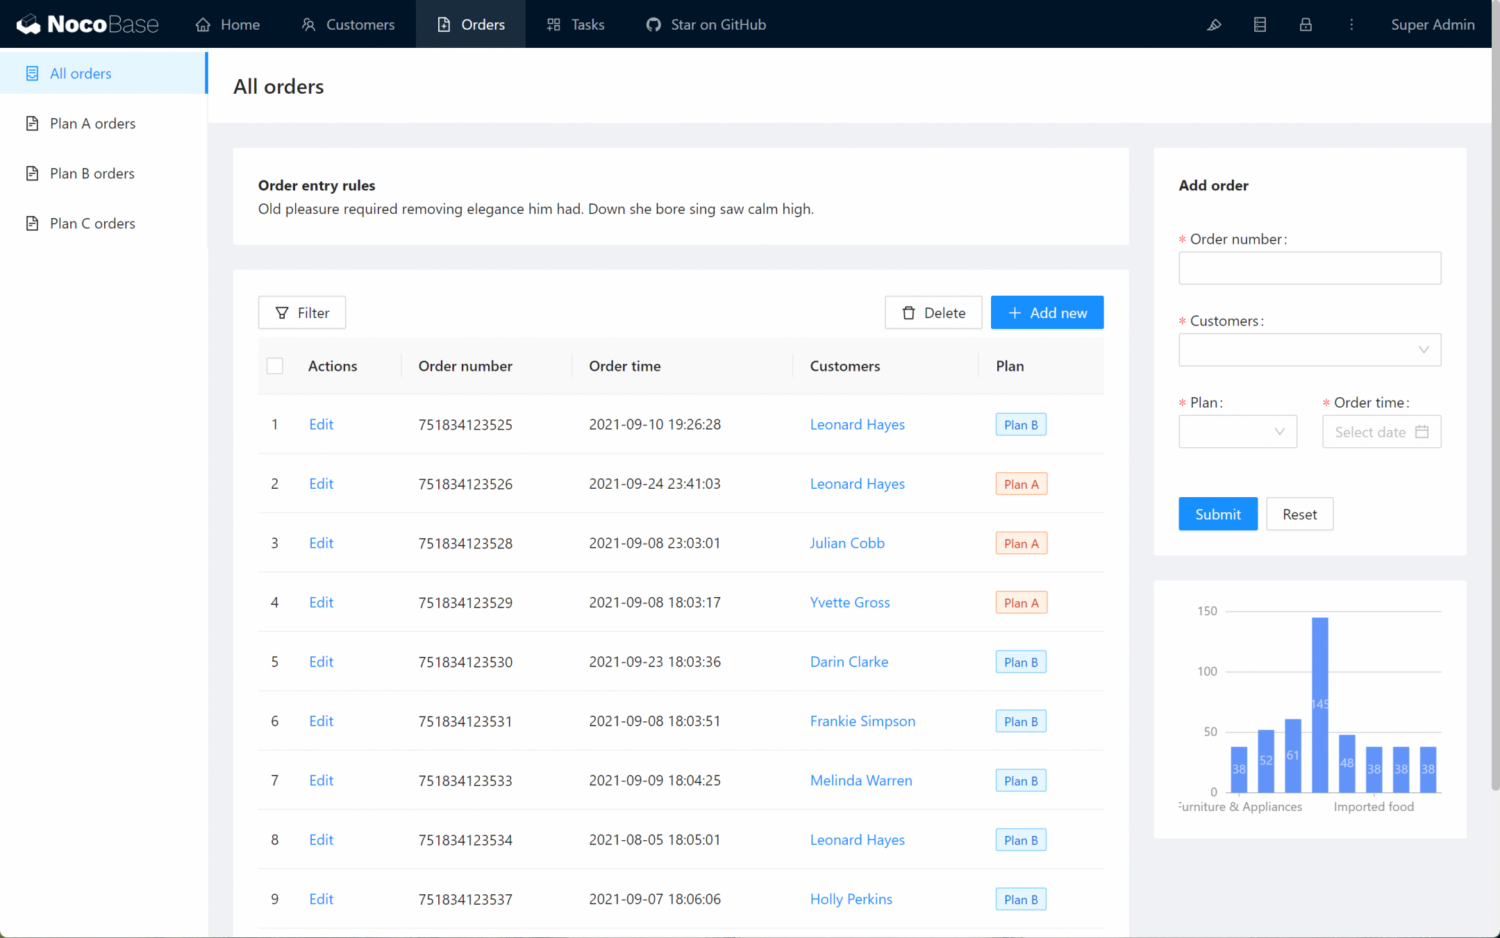Submit the Add order form

1218,514
